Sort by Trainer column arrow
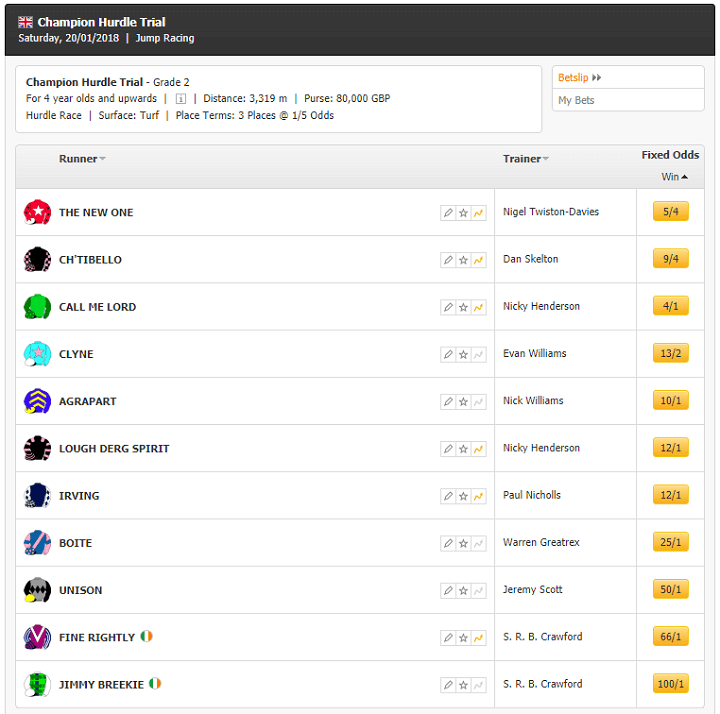This screenshot has width=720, height=714. pyautogui.click(x=546, y=159)
